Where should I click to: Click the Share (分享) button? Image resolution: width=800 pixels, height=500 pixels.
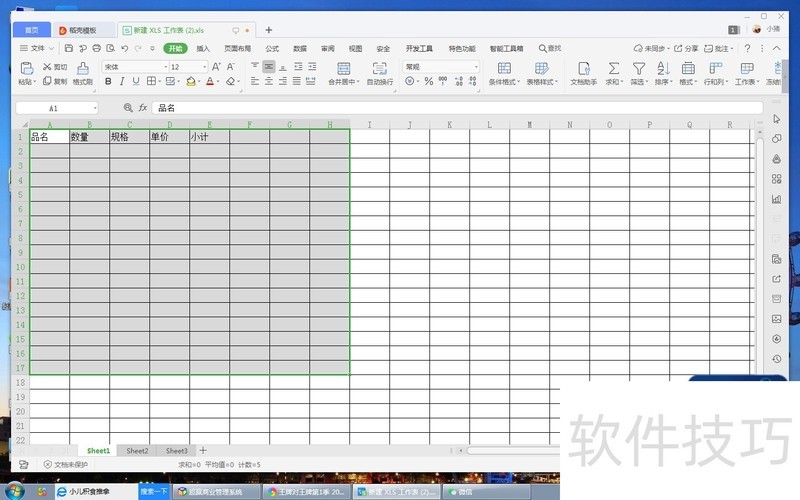[x=686, y=48]
